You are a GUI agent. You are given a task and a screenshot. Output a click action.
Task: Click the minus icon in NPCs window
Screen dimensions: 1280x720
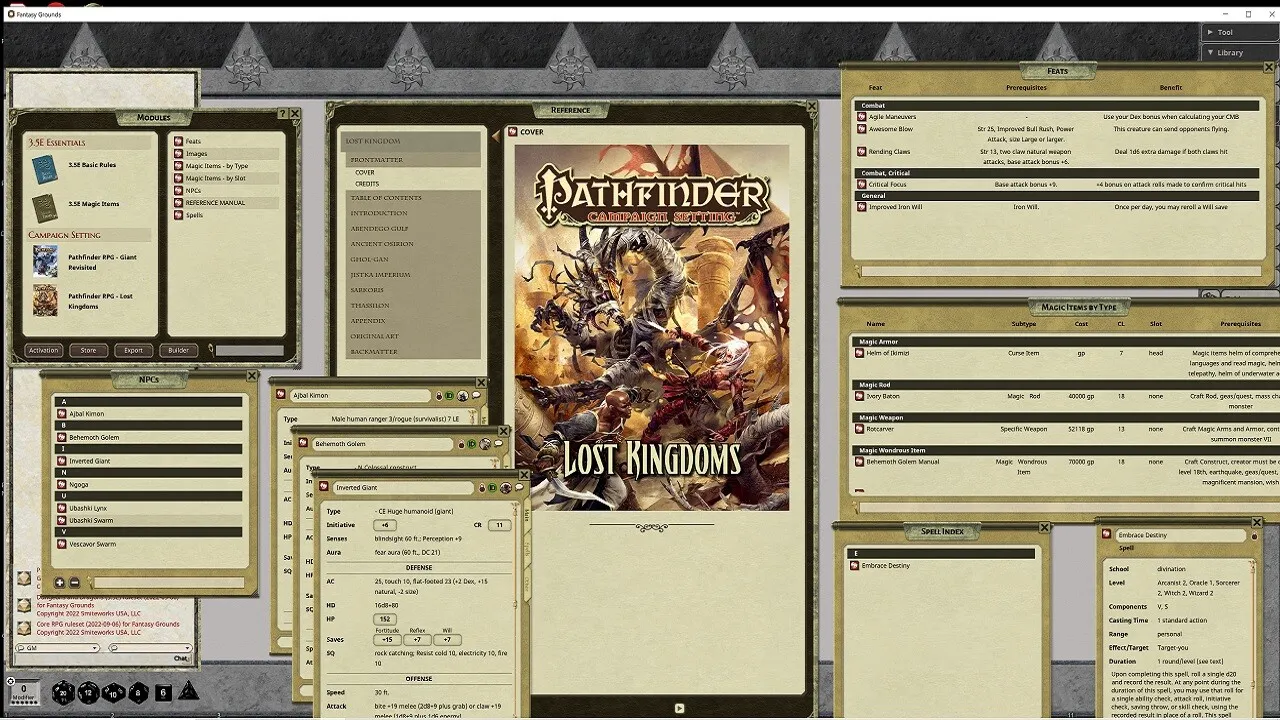(74, 582)
